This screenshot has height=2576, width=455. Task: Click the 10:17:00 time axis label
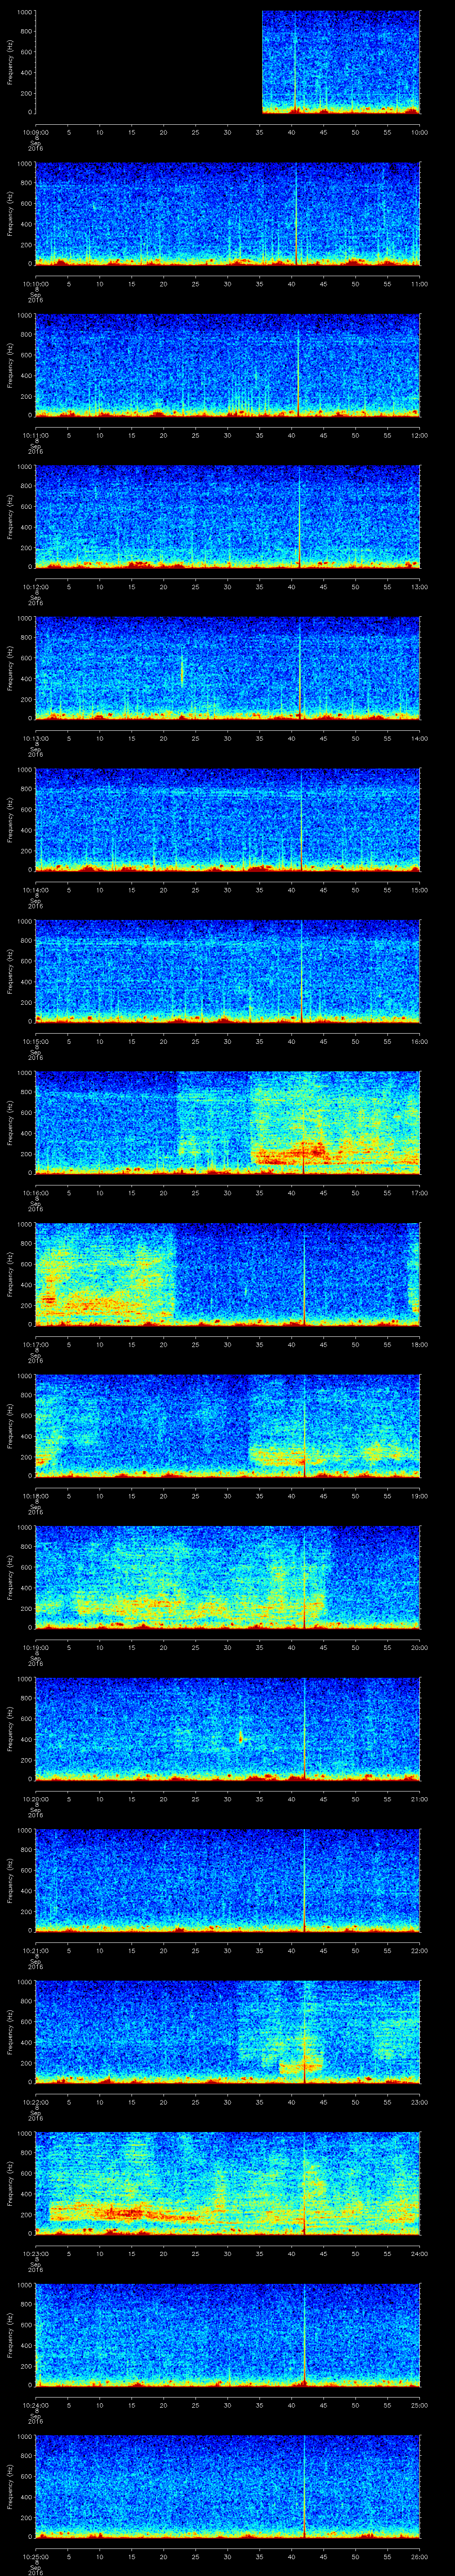[x=36, y=1344]
